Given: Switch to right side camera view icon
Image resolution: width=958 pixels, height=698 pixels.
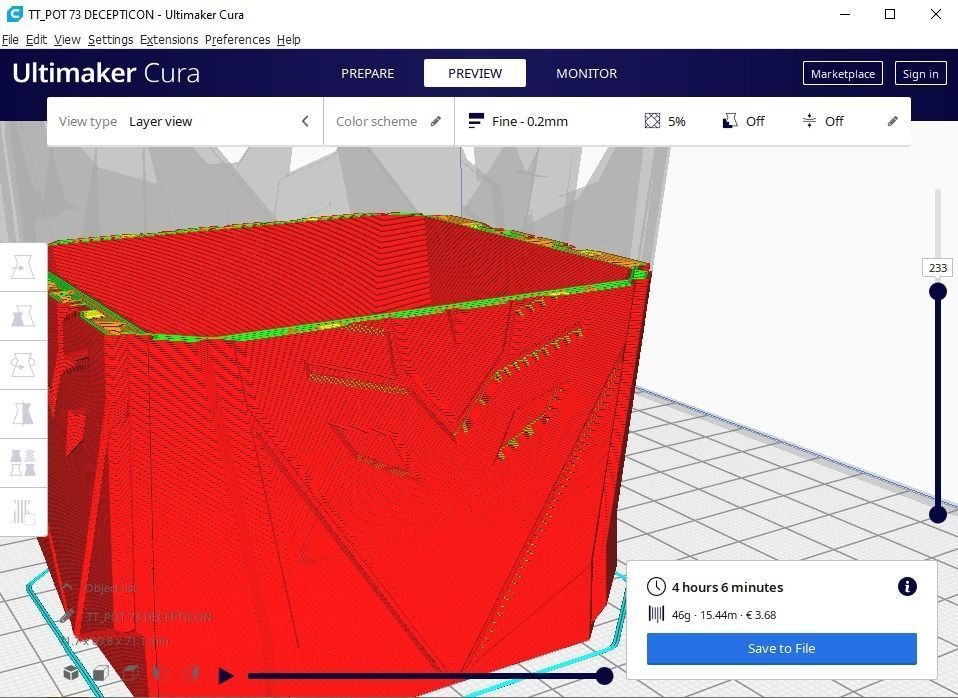Looking at the screenshot, I should (191, 673).
